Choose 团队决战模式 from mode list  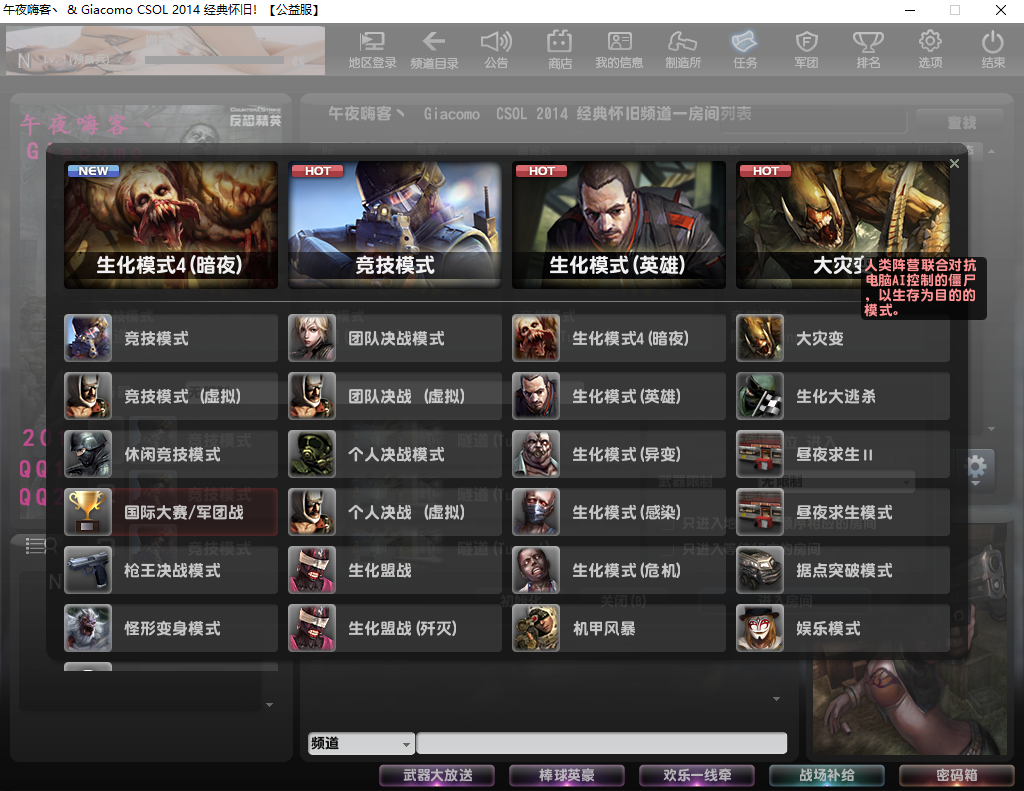tap(395, 339)
